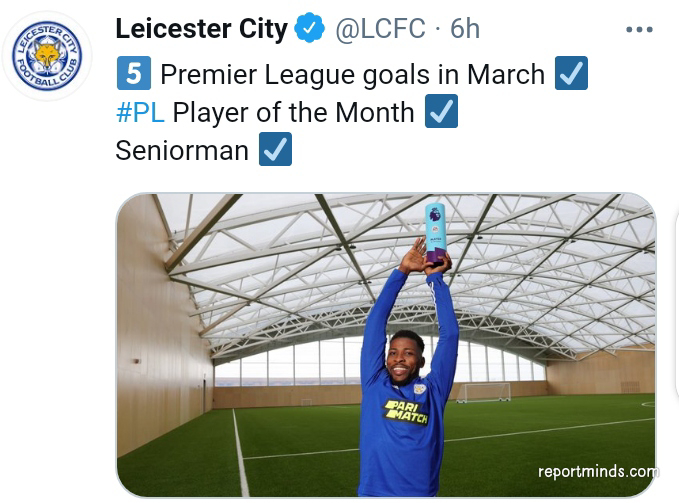Click the number 5 keycap emoji
679x503 pixels.
point(133,74)
